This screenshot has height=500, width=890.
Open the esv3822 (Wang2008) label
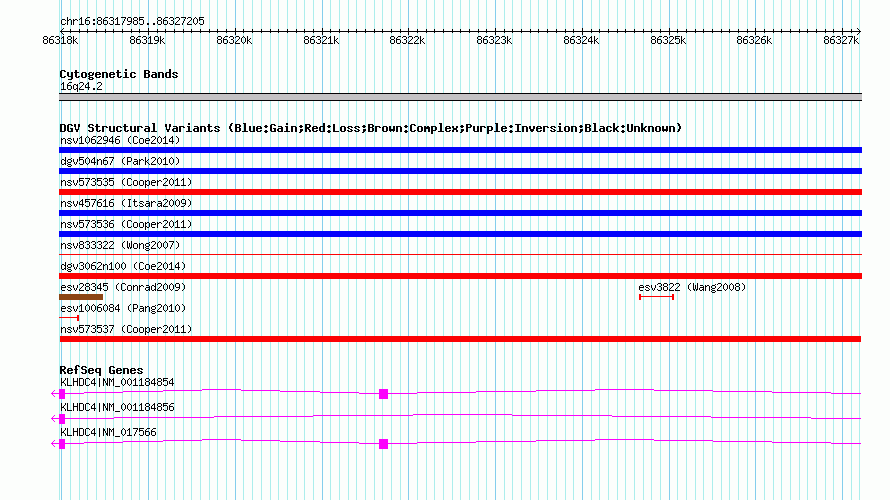coord(692,287)
